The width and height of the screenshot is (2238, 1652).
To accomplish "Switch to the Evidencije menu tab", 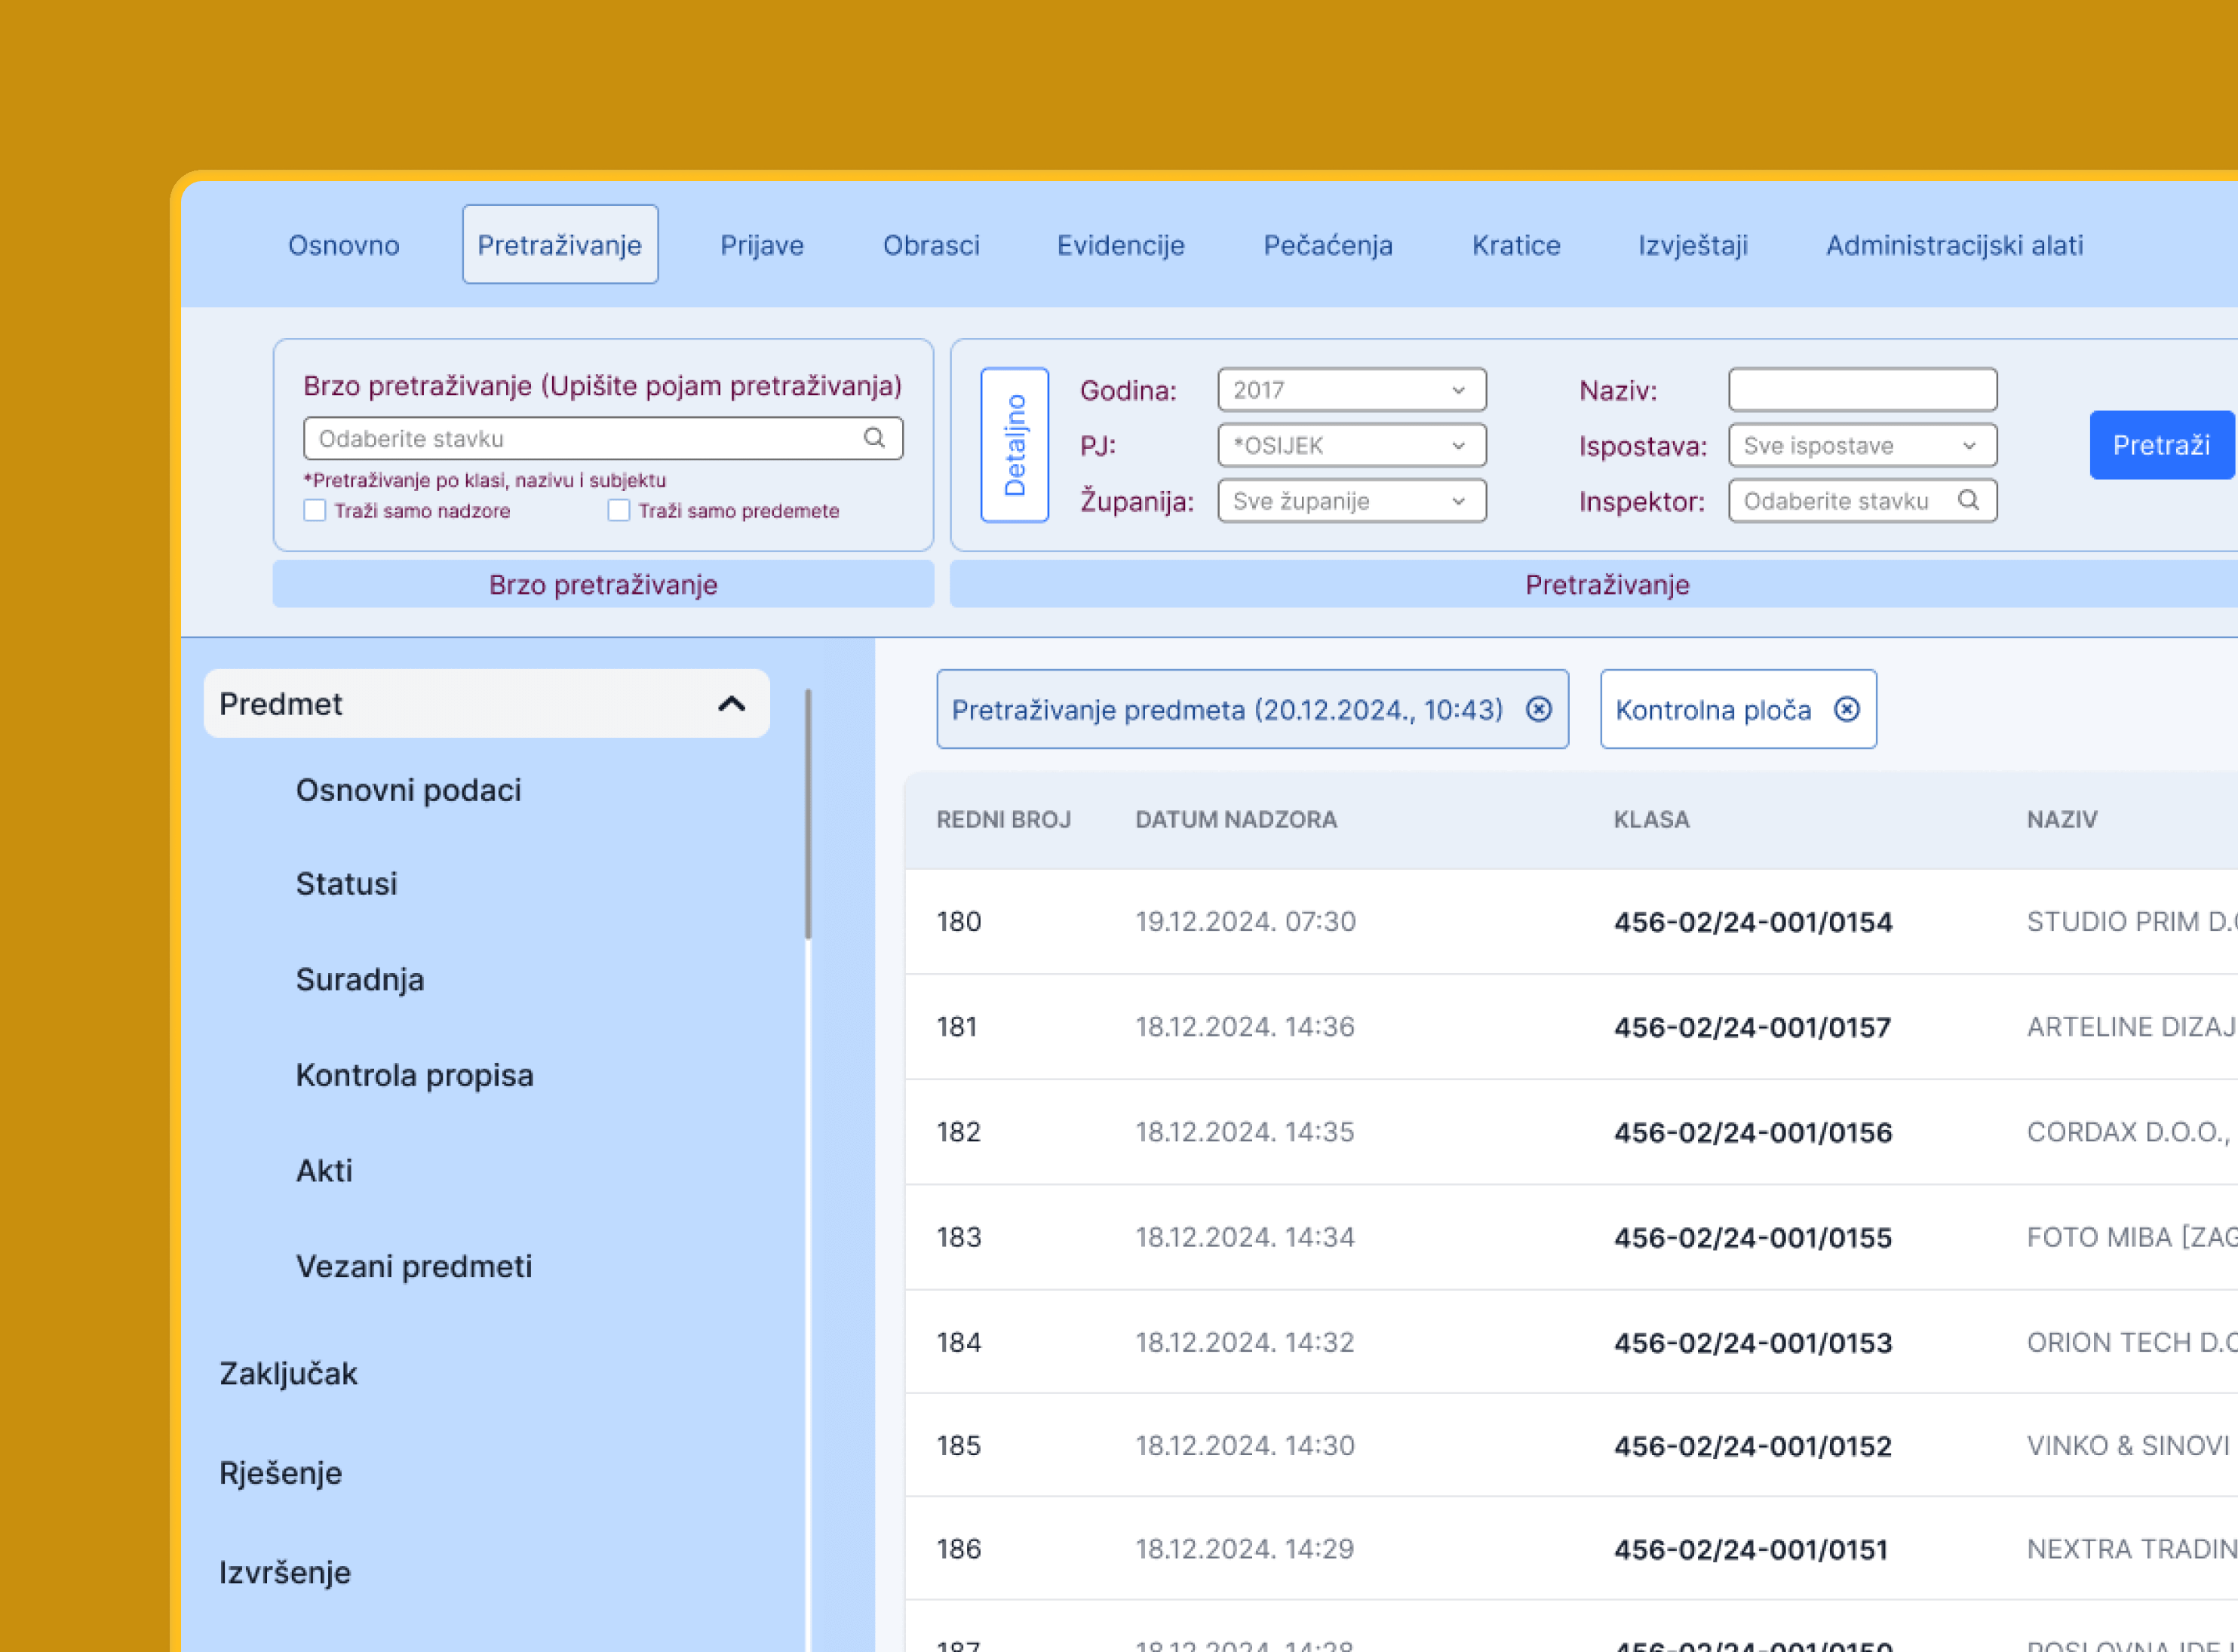I will click(1120, 245).
